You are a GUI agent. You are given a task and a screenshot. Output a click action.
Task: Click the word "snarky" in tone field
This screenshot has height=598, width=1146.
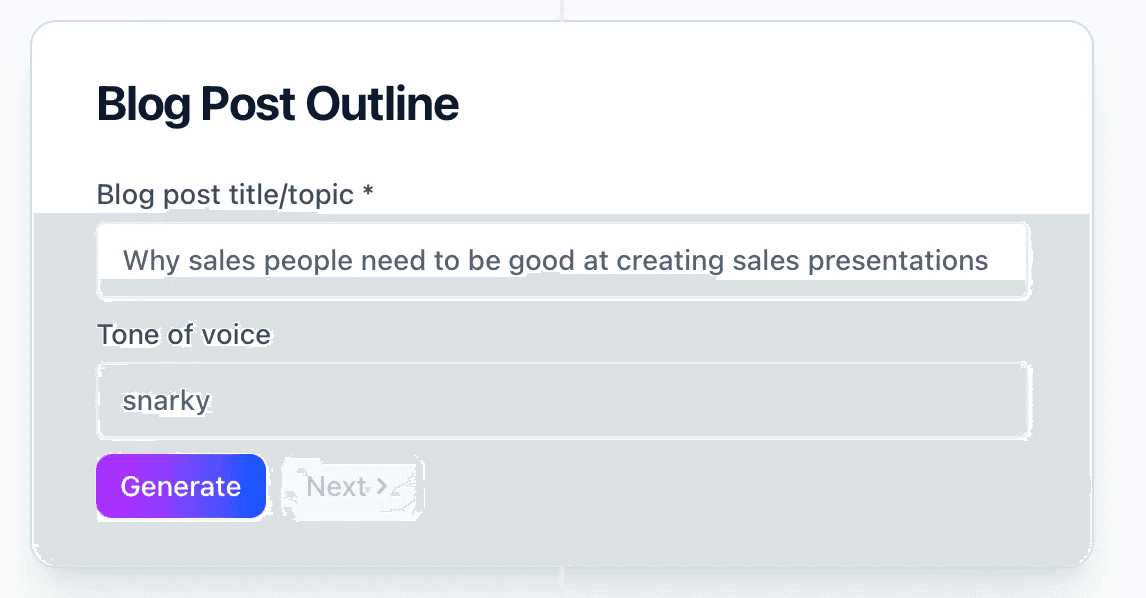click(x=166, y=401)
